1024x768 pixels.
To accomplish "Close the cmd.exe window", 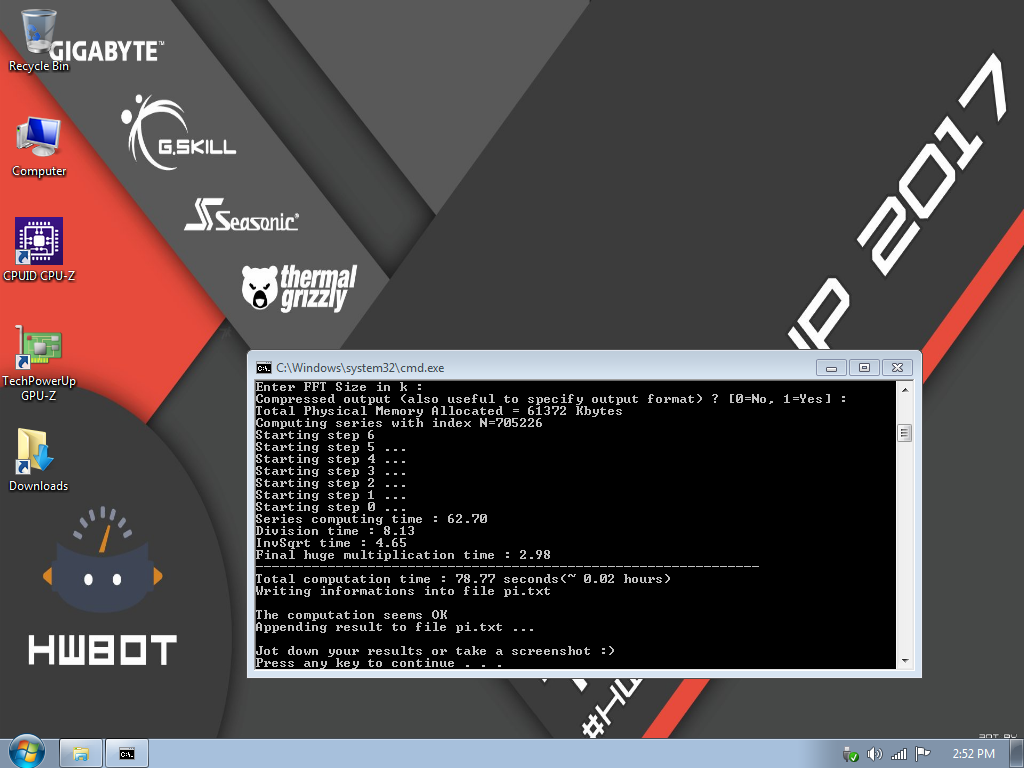I will 897,368.
